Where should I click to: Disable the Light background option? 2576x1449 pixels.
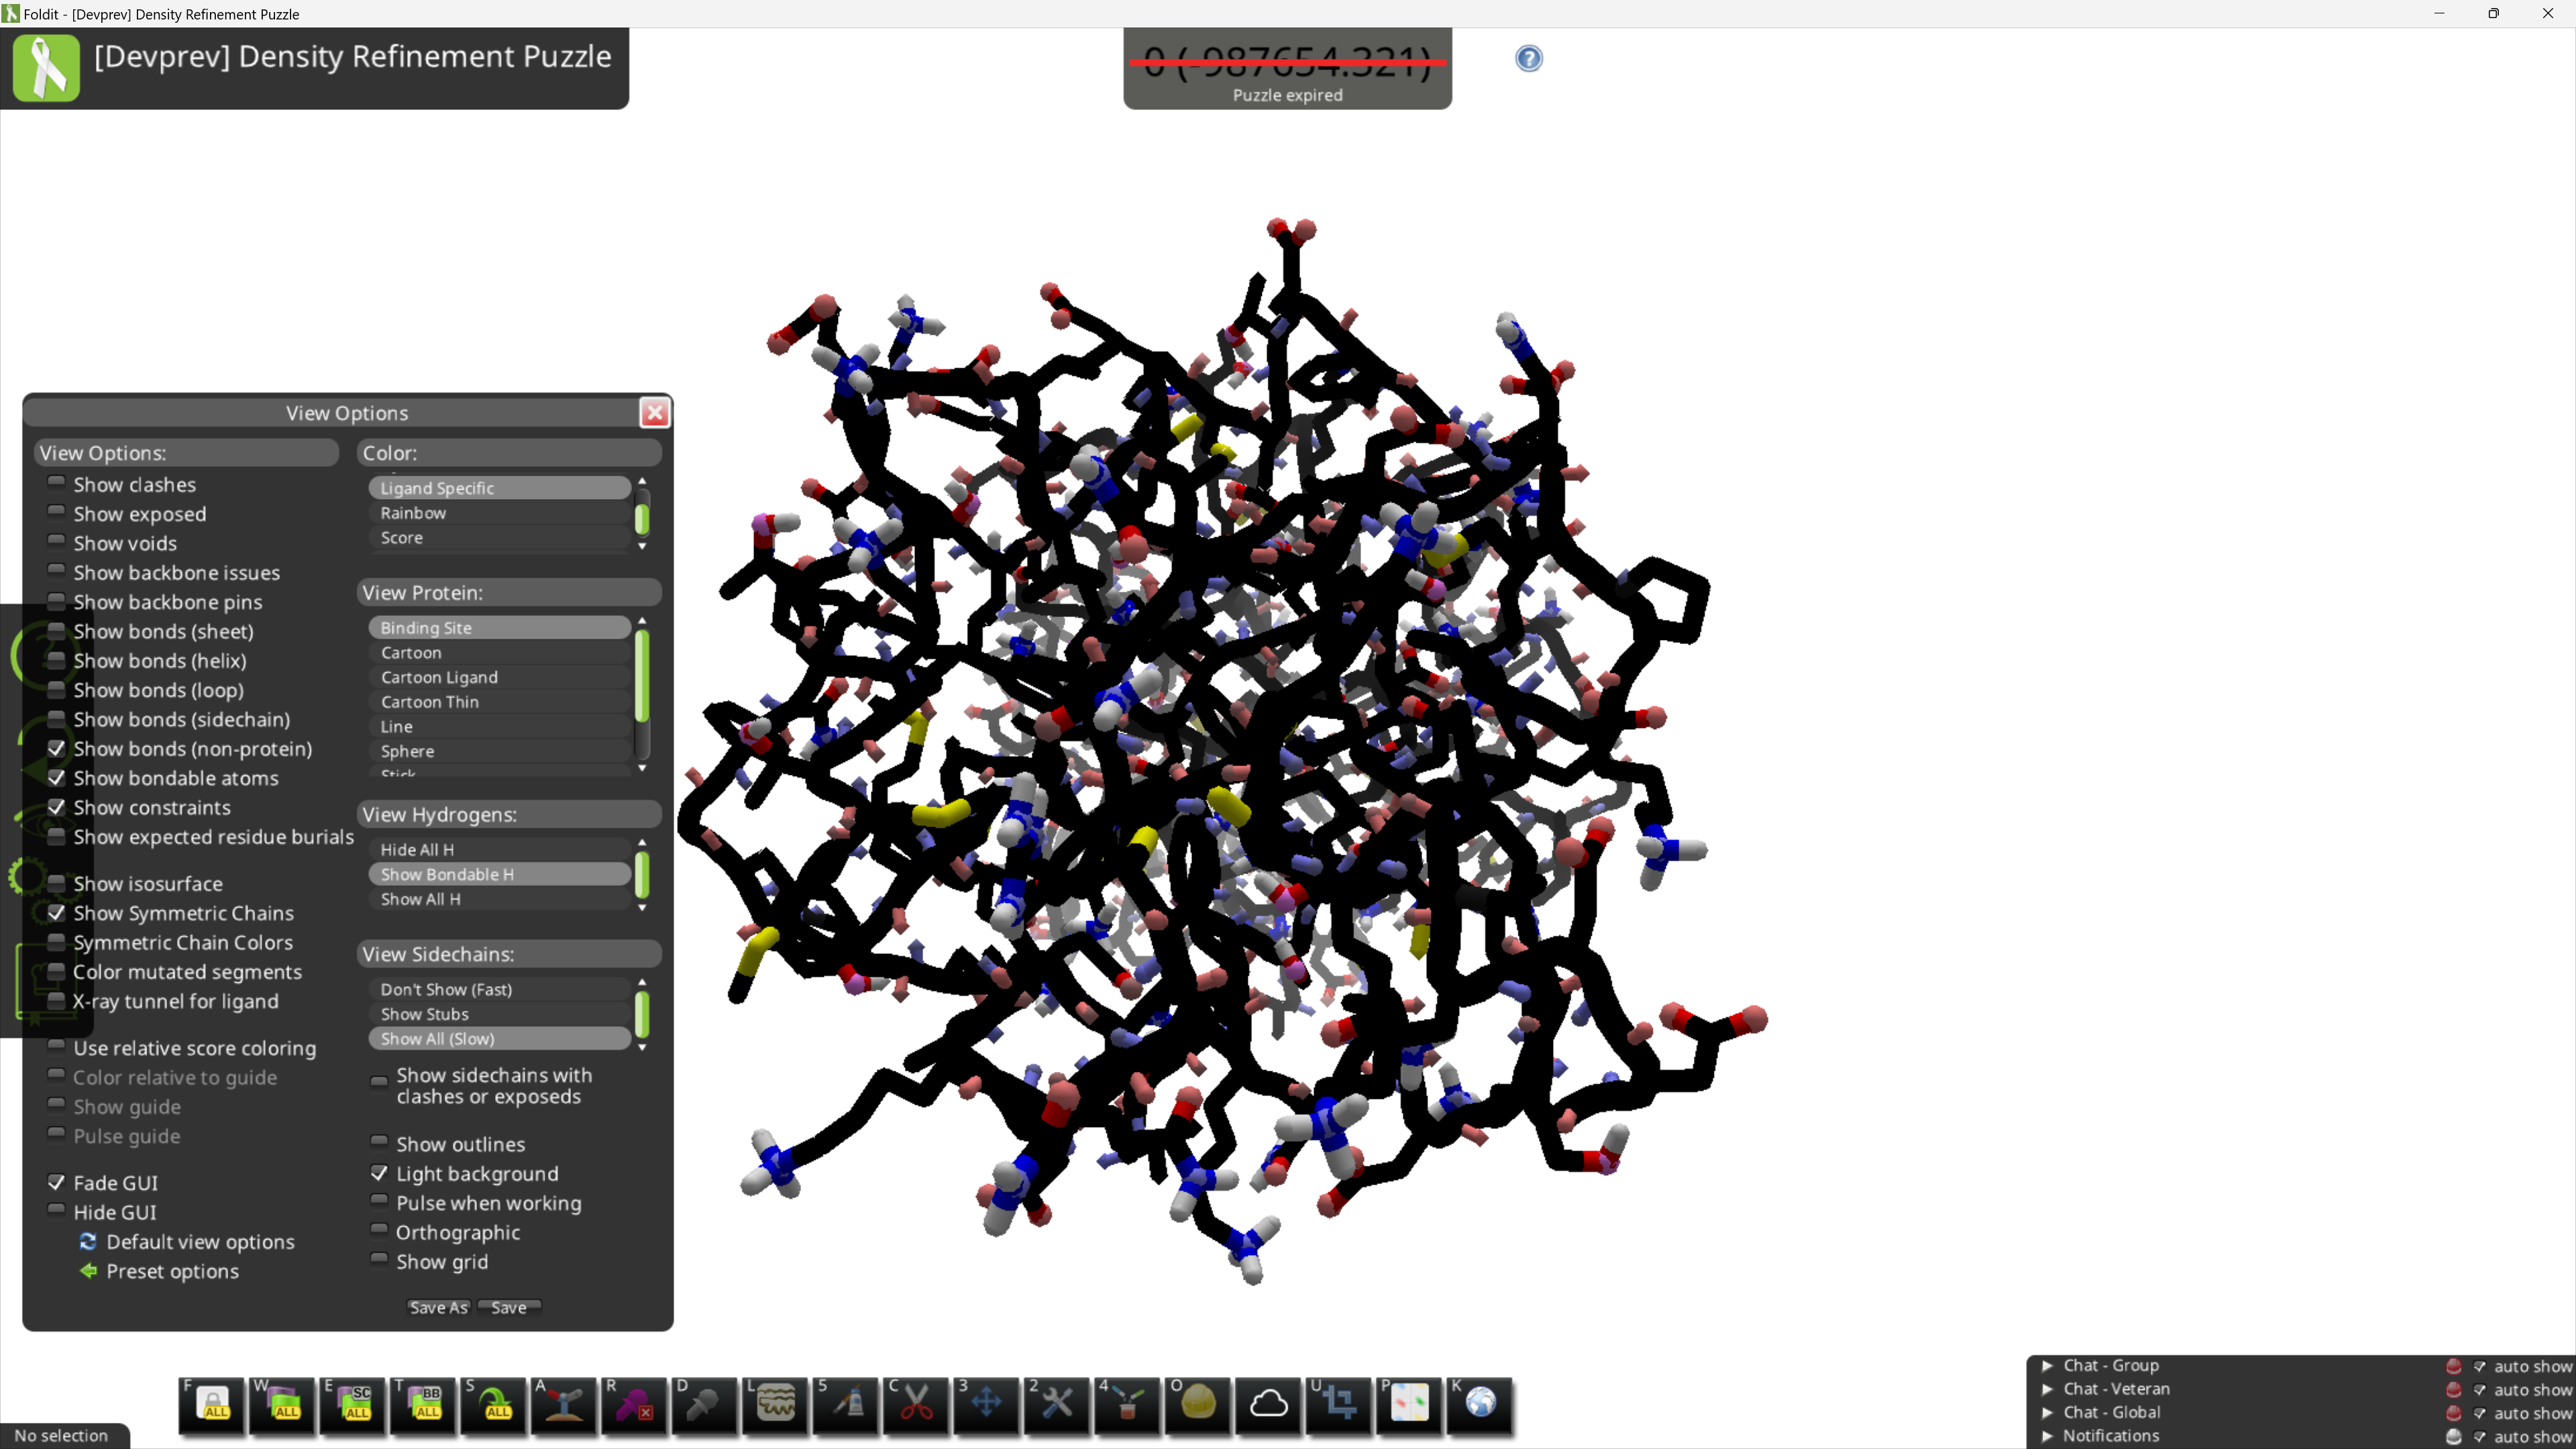[x=379, y=1173]
